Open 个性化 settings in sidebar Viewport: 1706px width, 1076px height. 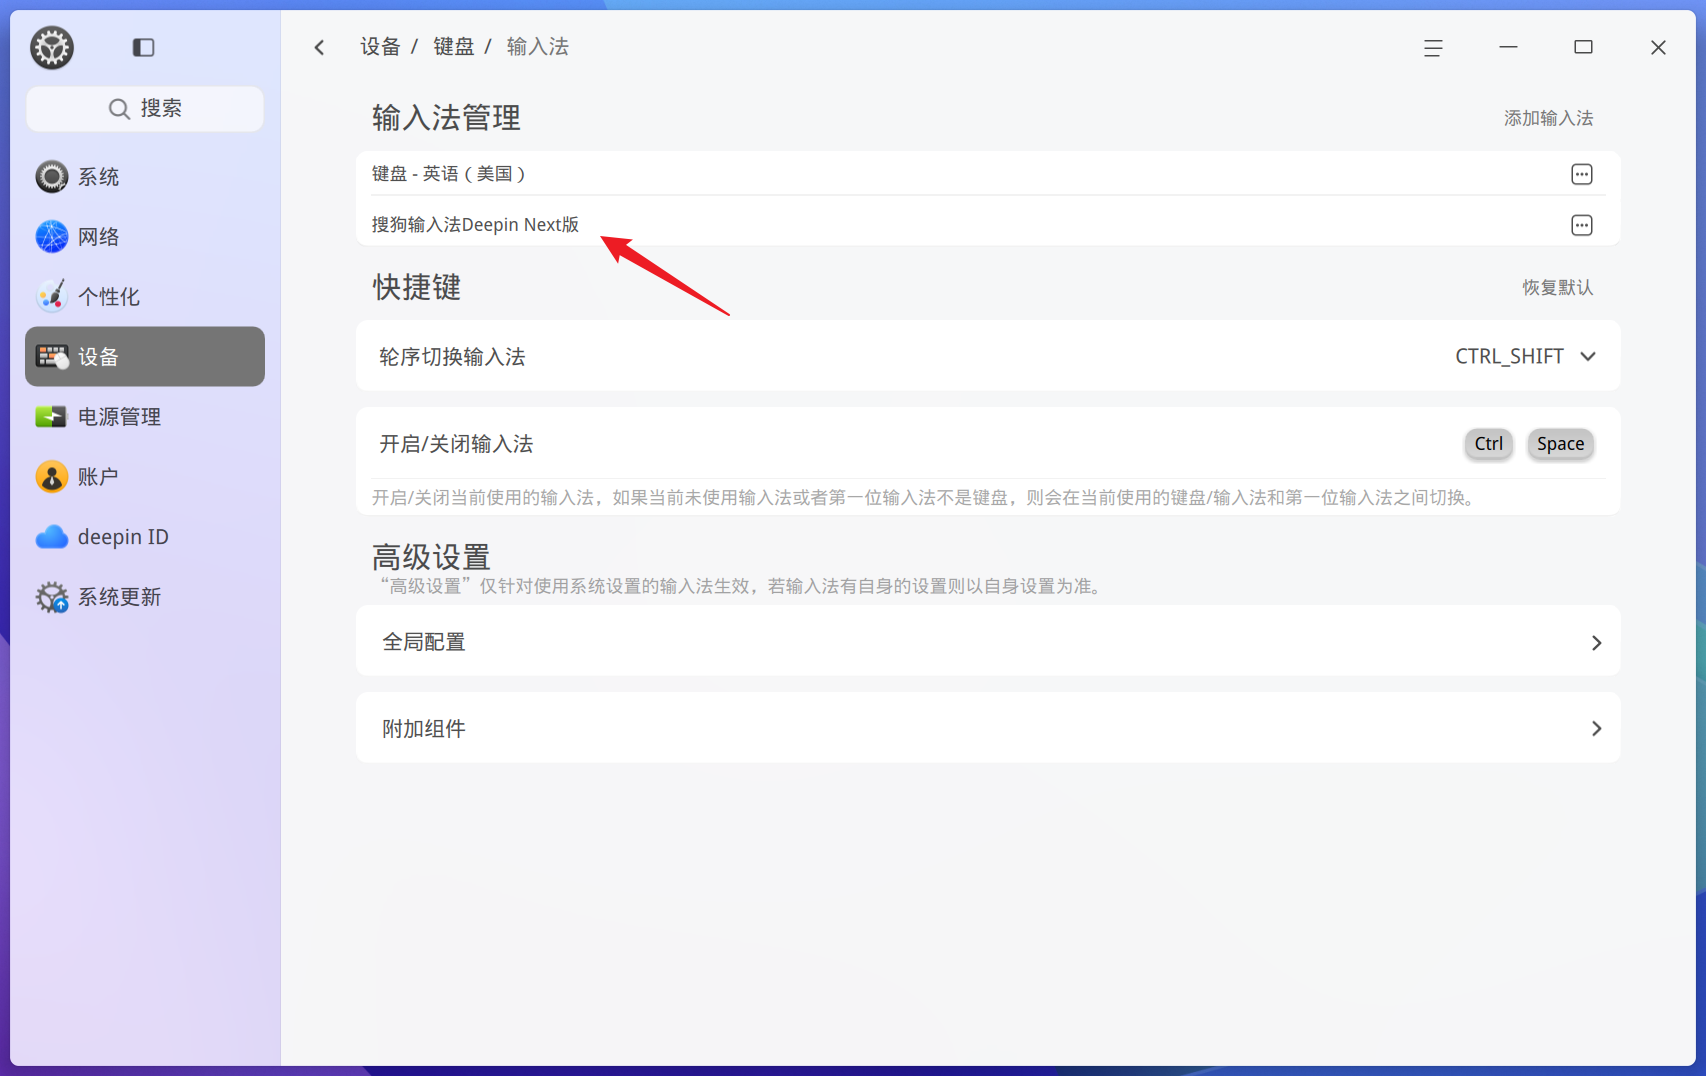click(x=145, y=297)
